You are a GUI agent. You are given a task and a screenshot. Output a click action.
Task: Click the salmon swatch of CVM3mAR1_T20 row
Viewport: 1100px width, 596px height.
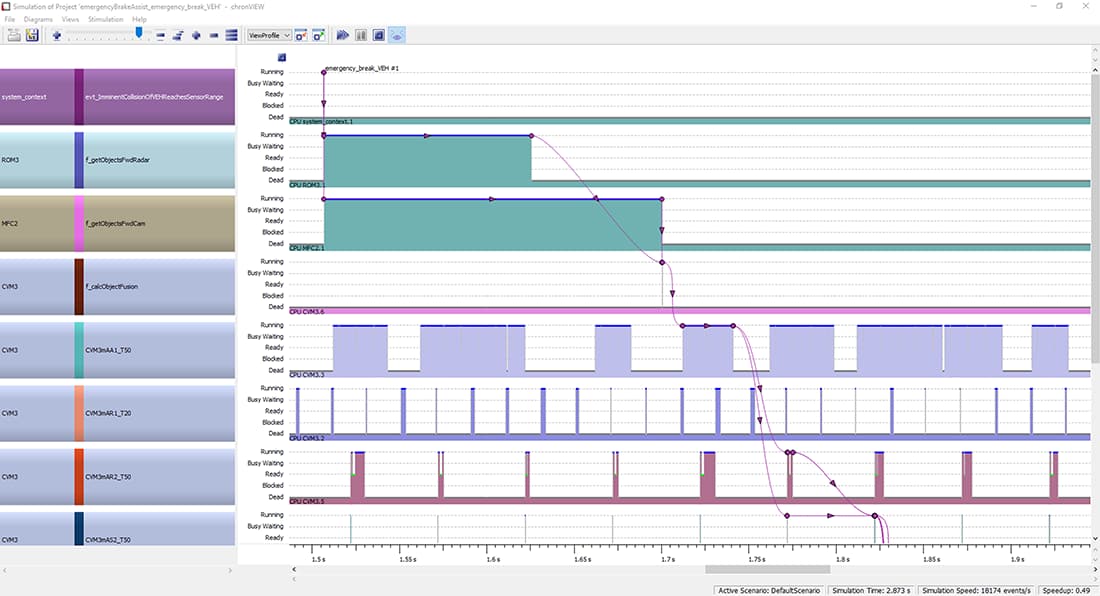[79, 413]
